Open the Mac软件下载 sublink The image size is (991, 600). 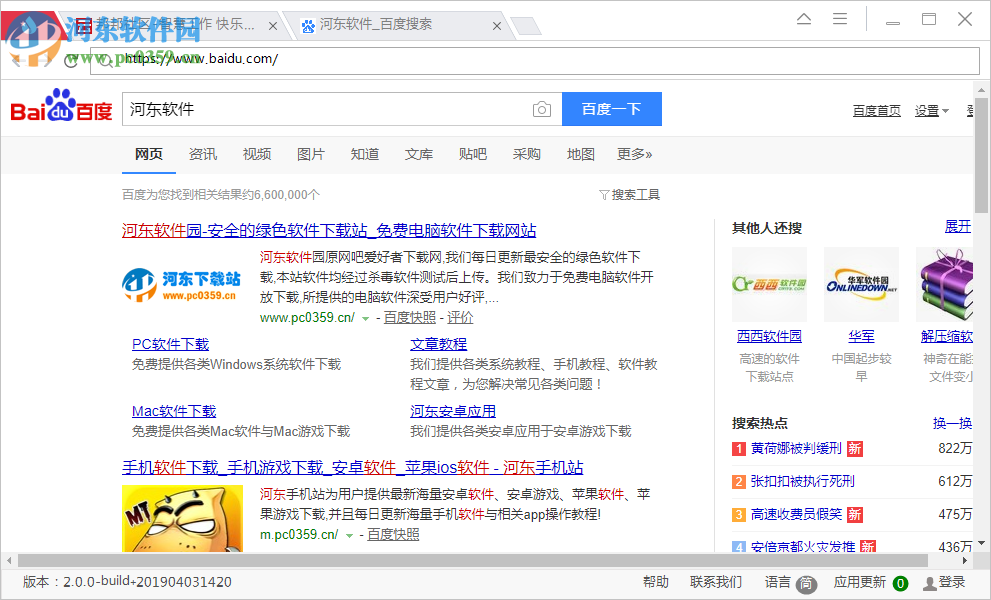click(x=174, y=412)
